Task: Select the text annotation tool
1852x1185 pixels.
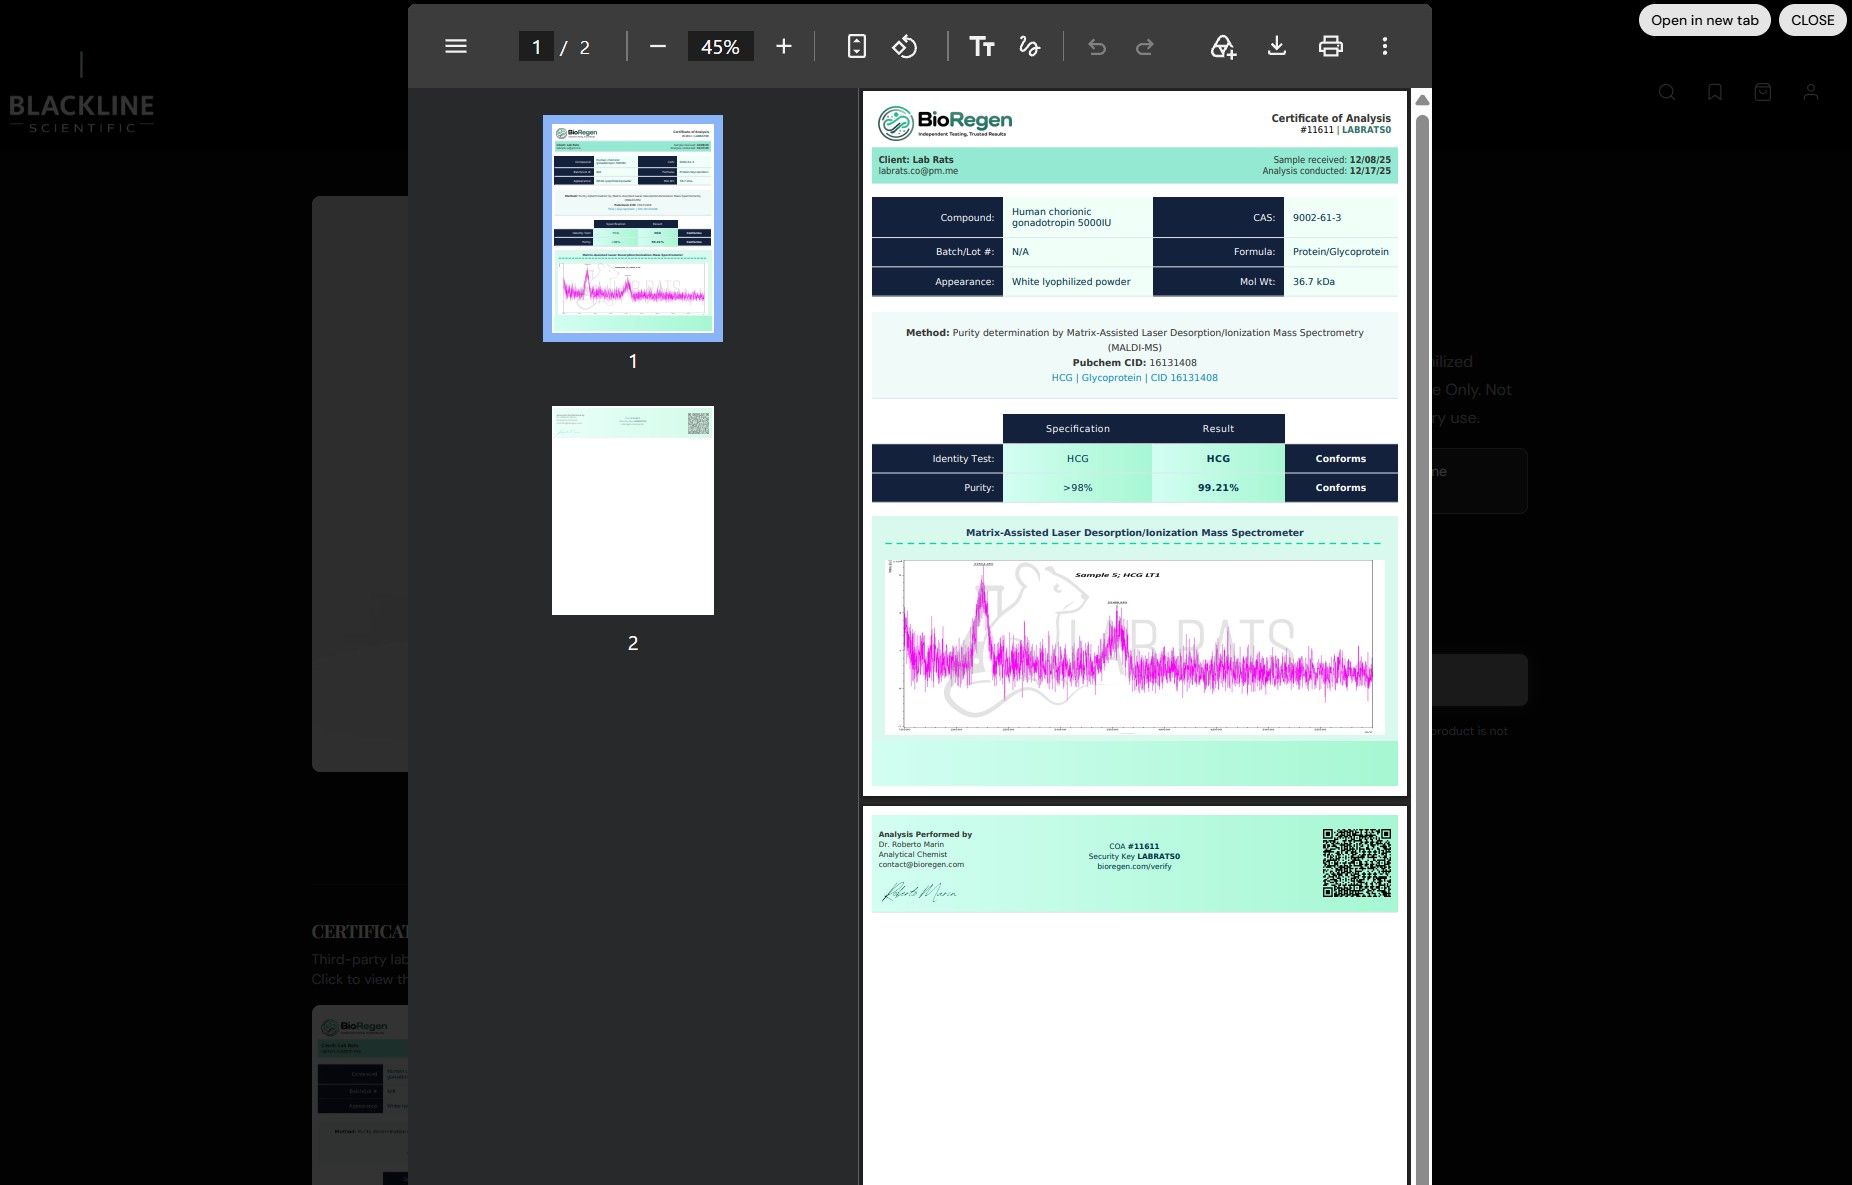Action: (x=982, y=46)
